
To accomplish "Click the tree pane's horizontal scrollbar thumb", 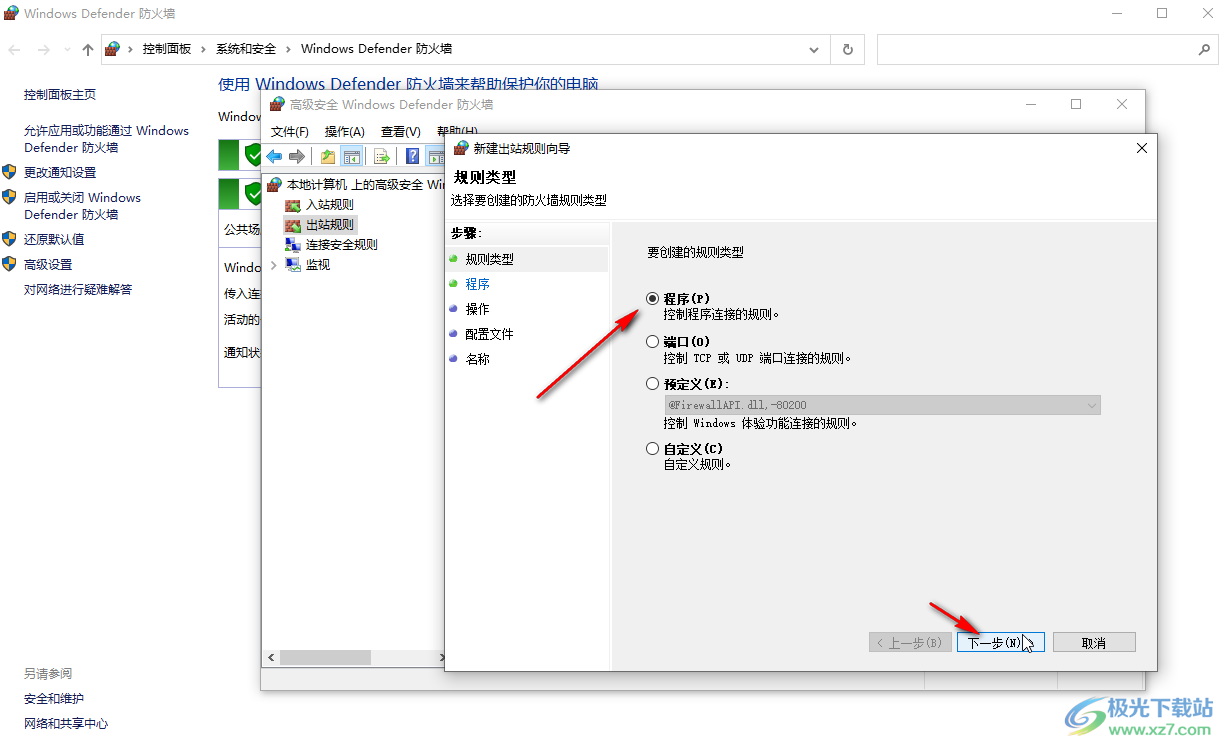I will pyautogui.click(x=325, y=658).
